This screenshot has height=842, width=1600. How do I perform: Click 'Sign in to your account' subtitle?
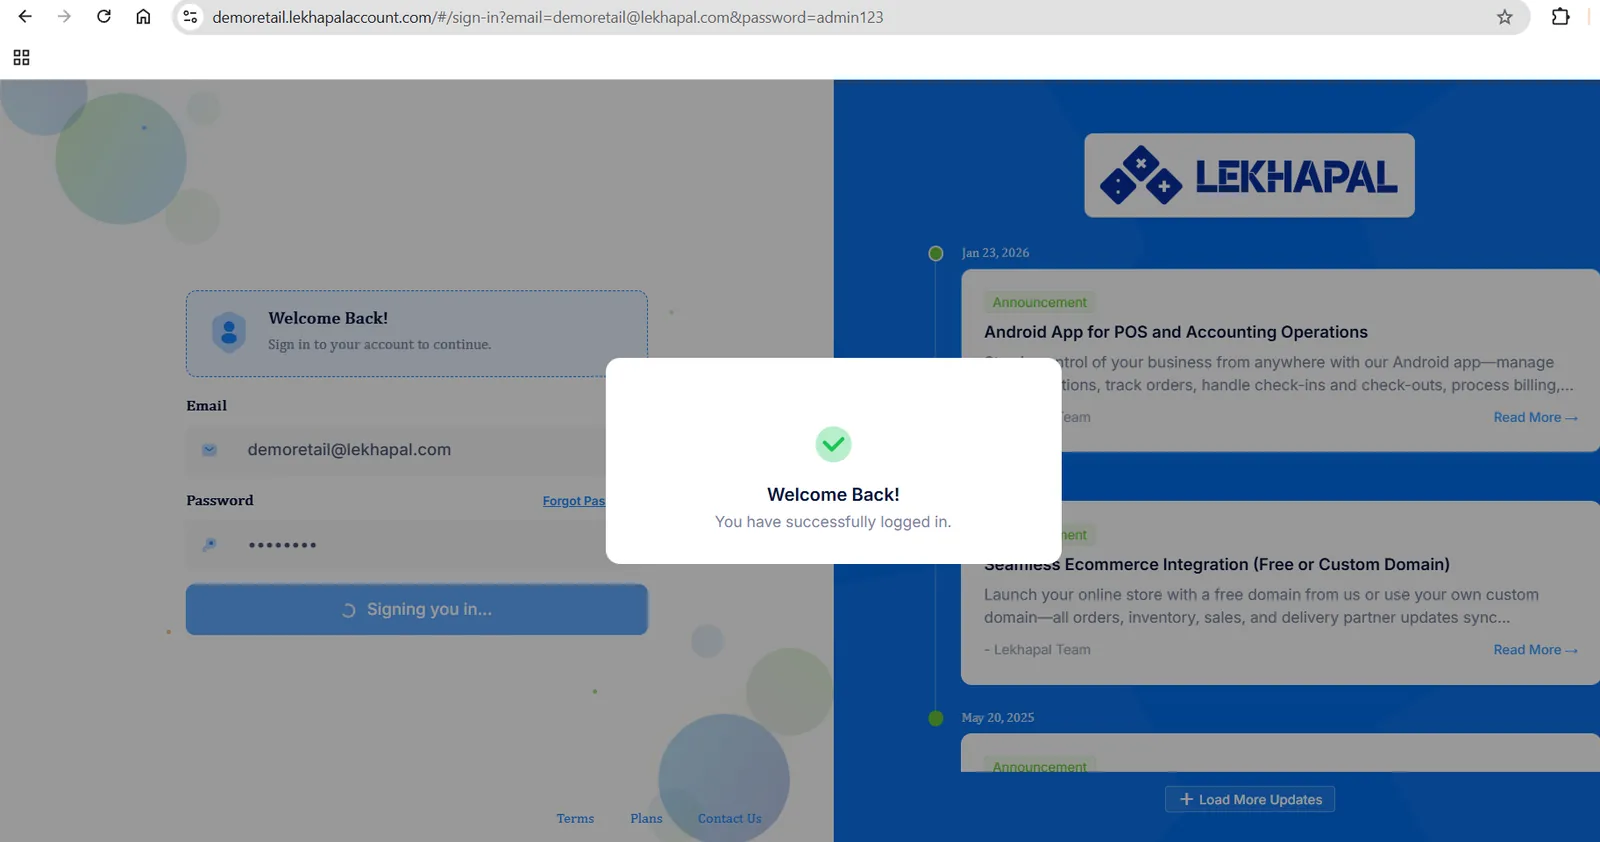[x=379, y=345]
